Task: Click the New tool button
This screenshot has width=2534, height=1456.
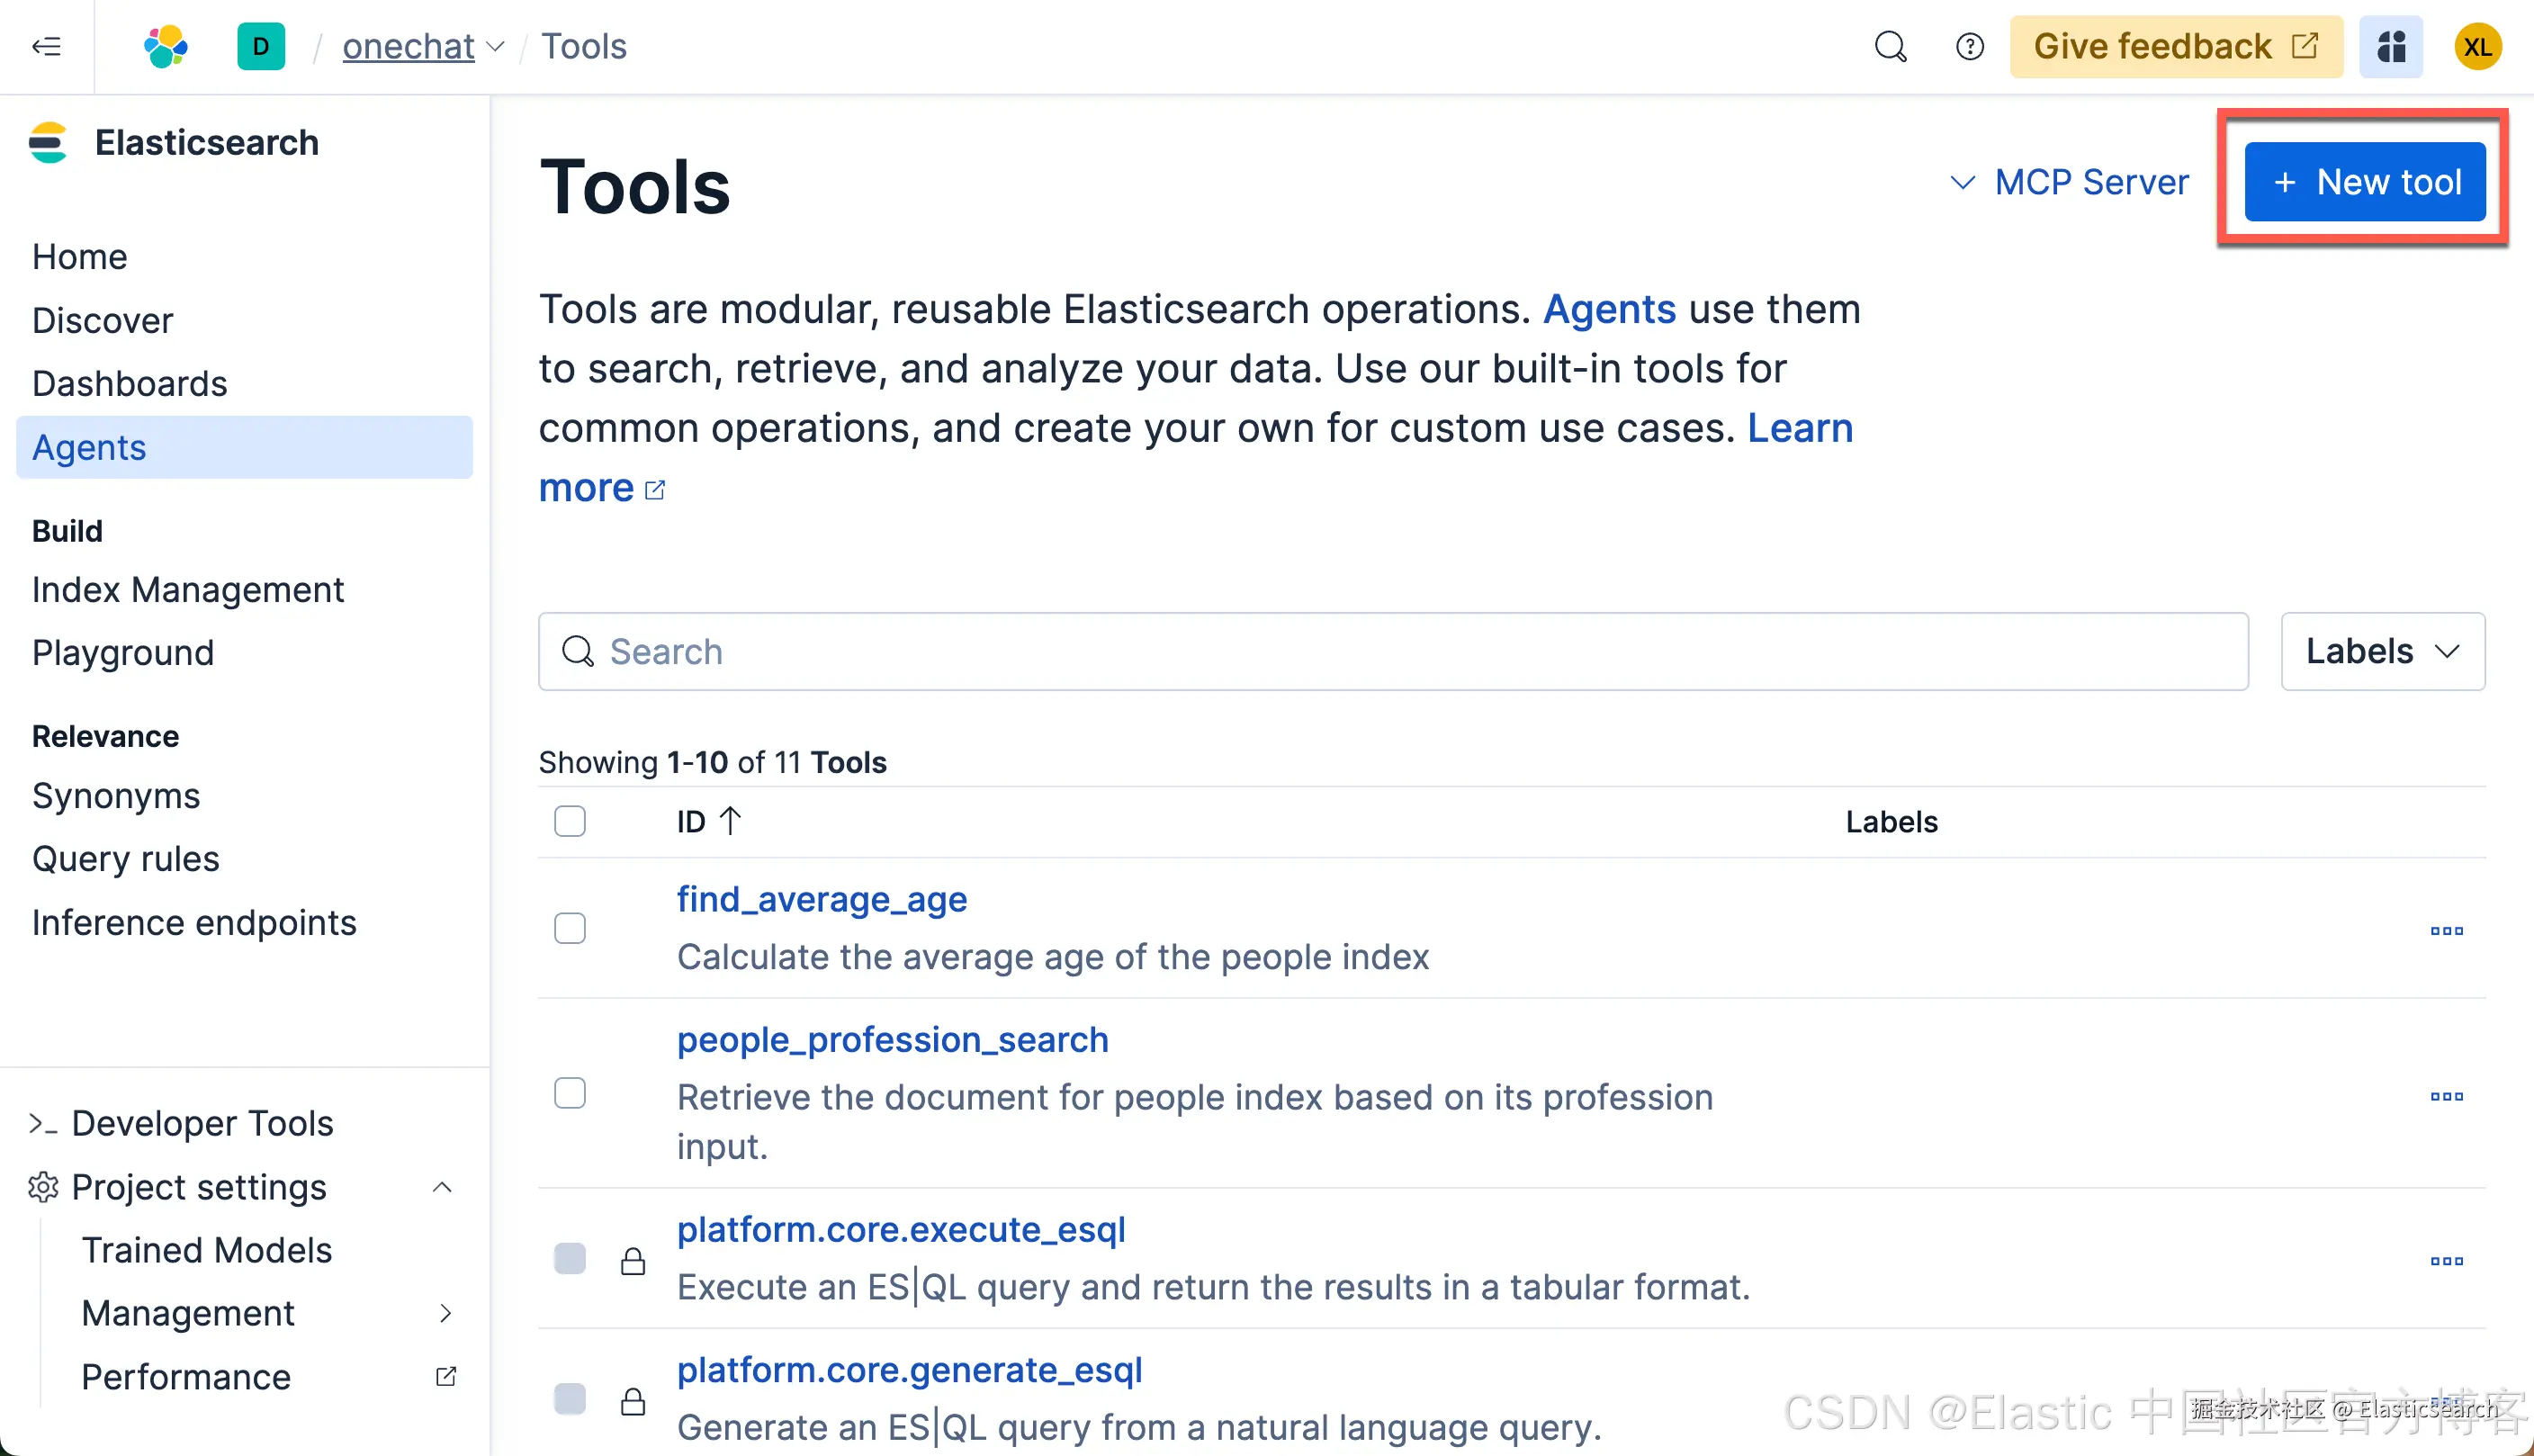Action: 2365,182
